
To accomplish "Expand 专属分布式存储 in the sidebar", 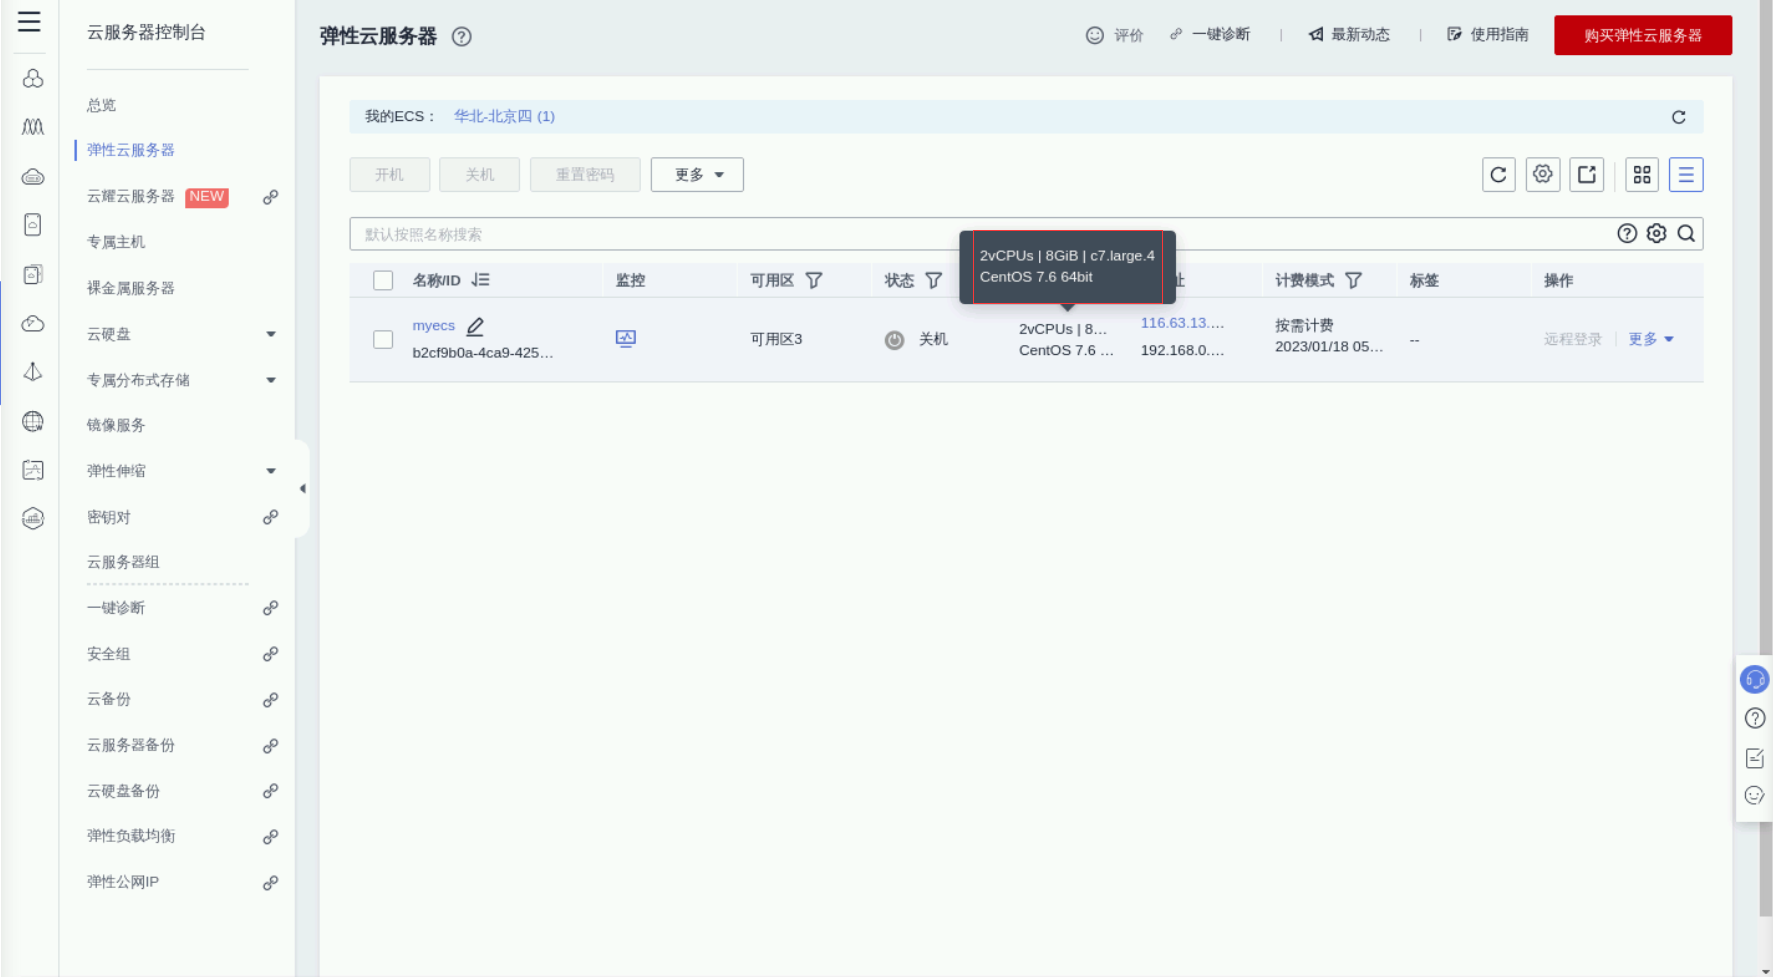I will [271, 380].
